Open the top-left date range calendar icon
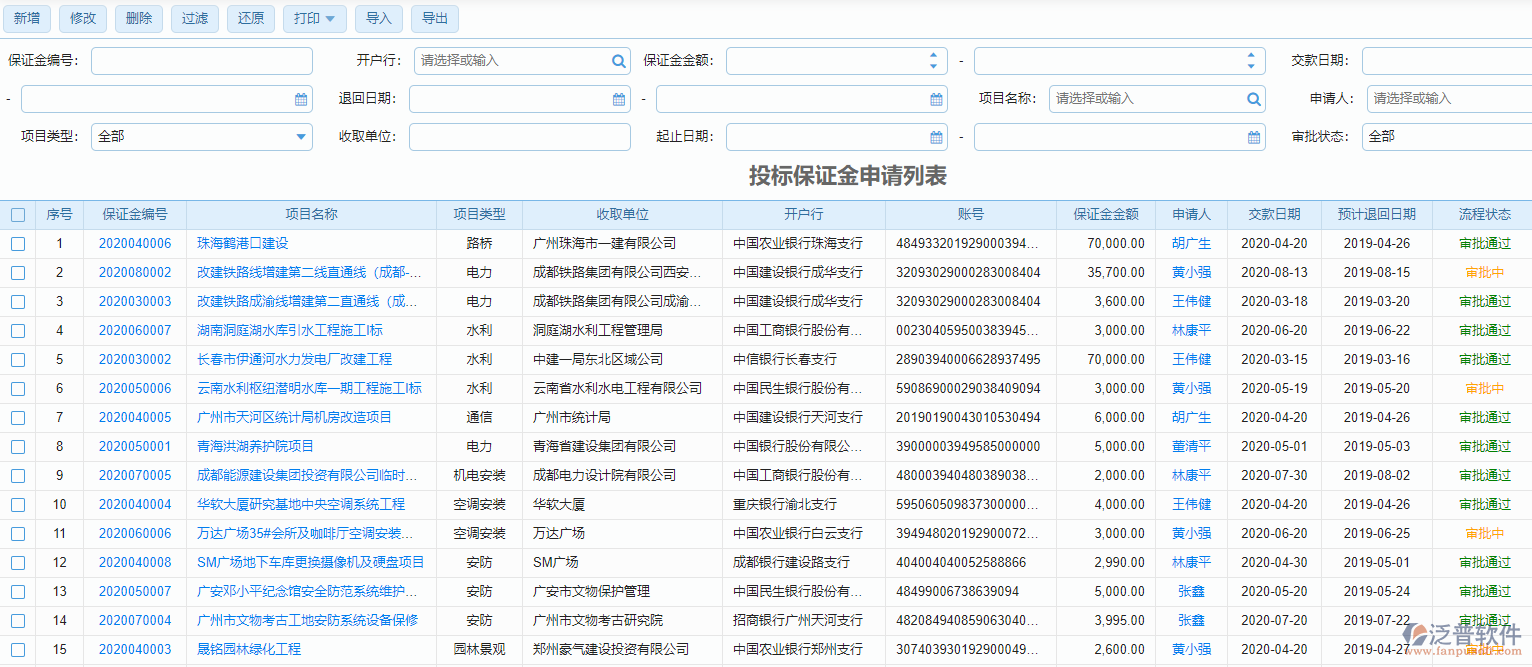 (300, 99)
